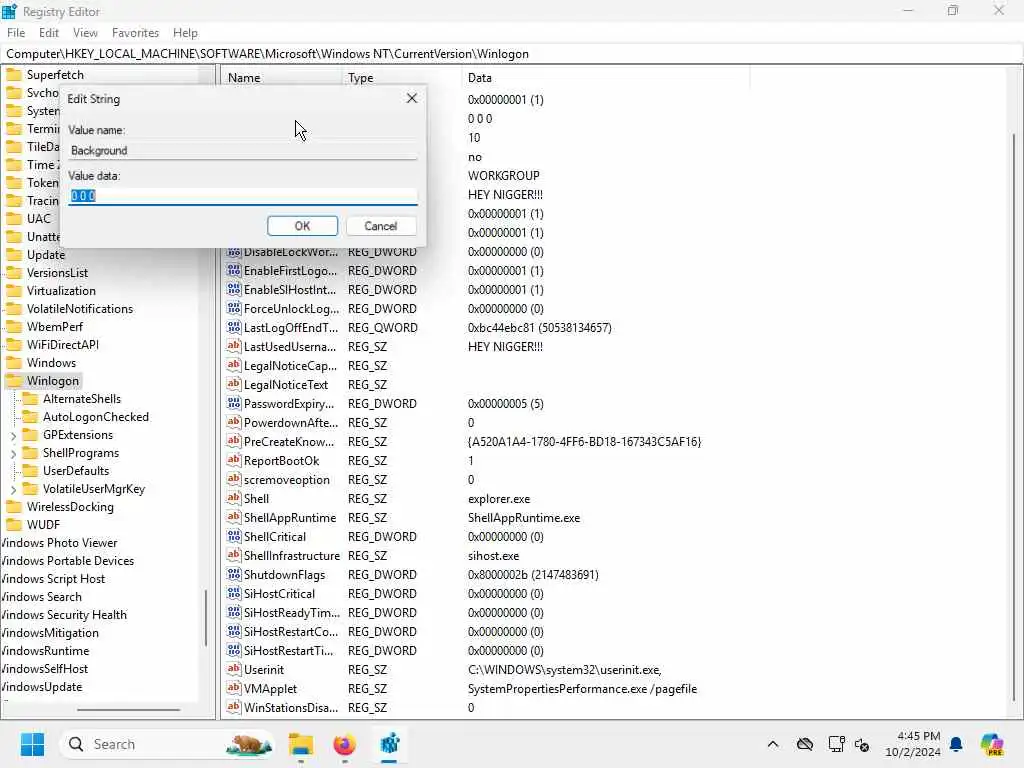The height and width of the screenshot is (768, 1024).
Task: Click the DWORD icon beside ShutdownFlags
Action: [233, 574]
